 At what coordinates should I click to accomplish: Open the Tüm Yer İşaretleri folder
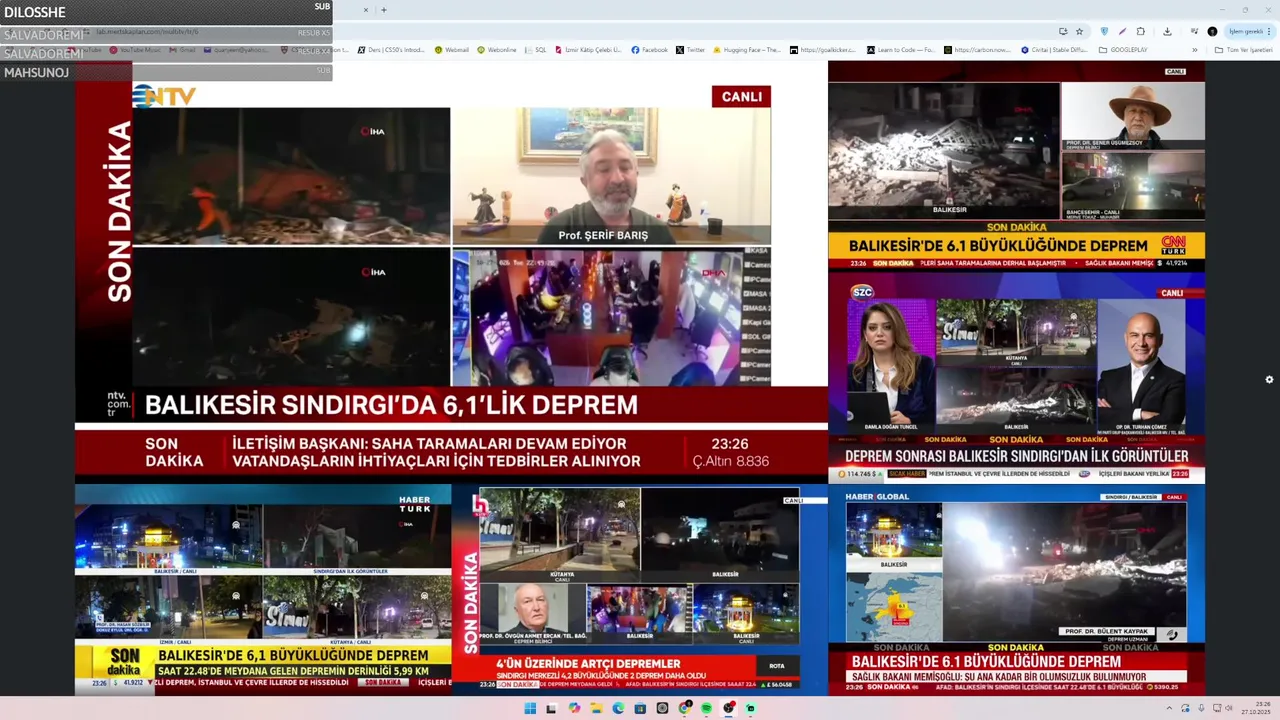(1243, 49)
